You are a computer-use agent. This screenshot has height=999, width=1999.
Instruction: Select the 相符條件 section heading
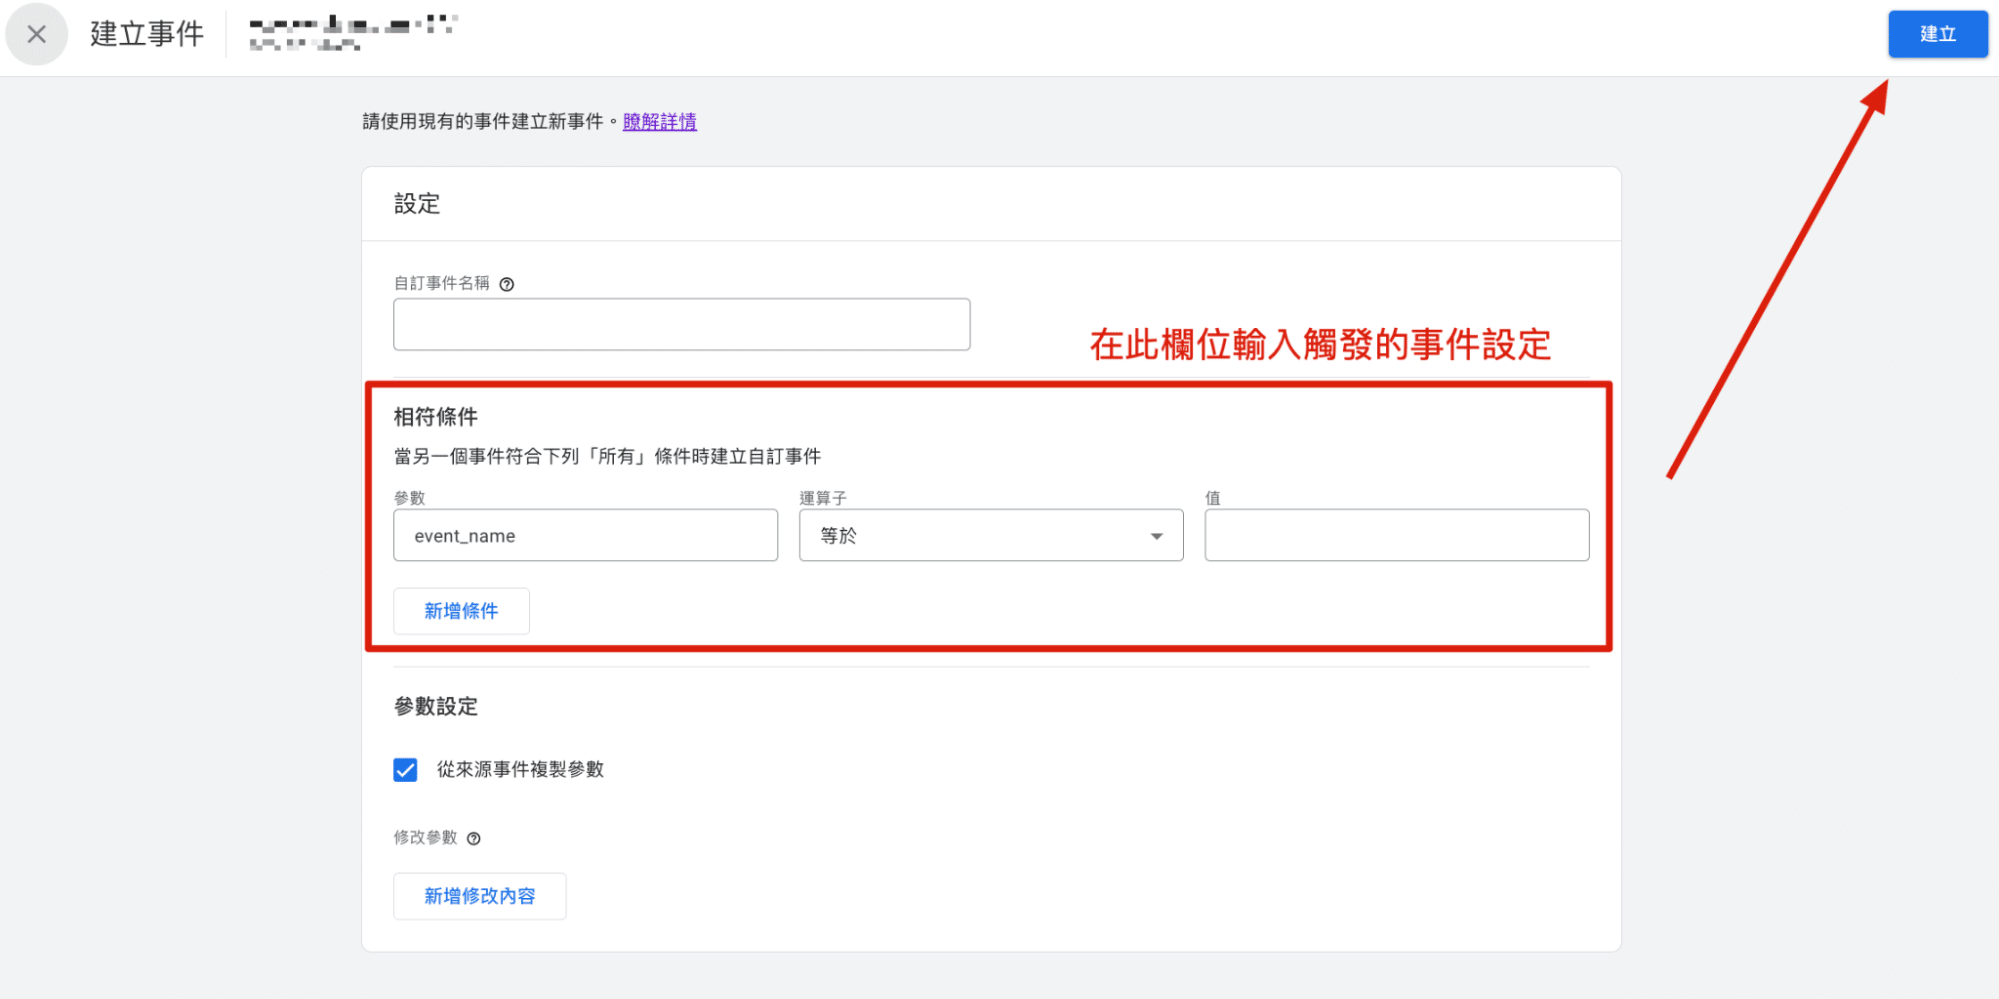pyautogui.click(x=435, y=416)
